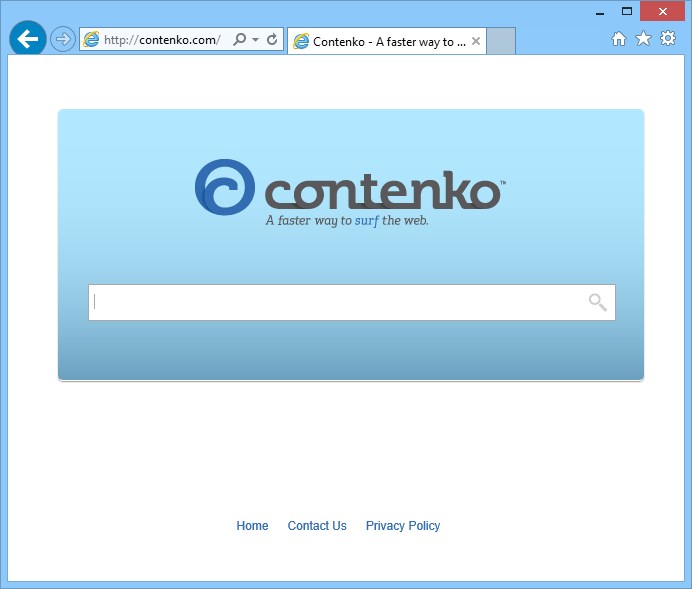Screen dimensions: 692x589
Task: Click the address bar search magnifier
Action: tap(240, 39)
